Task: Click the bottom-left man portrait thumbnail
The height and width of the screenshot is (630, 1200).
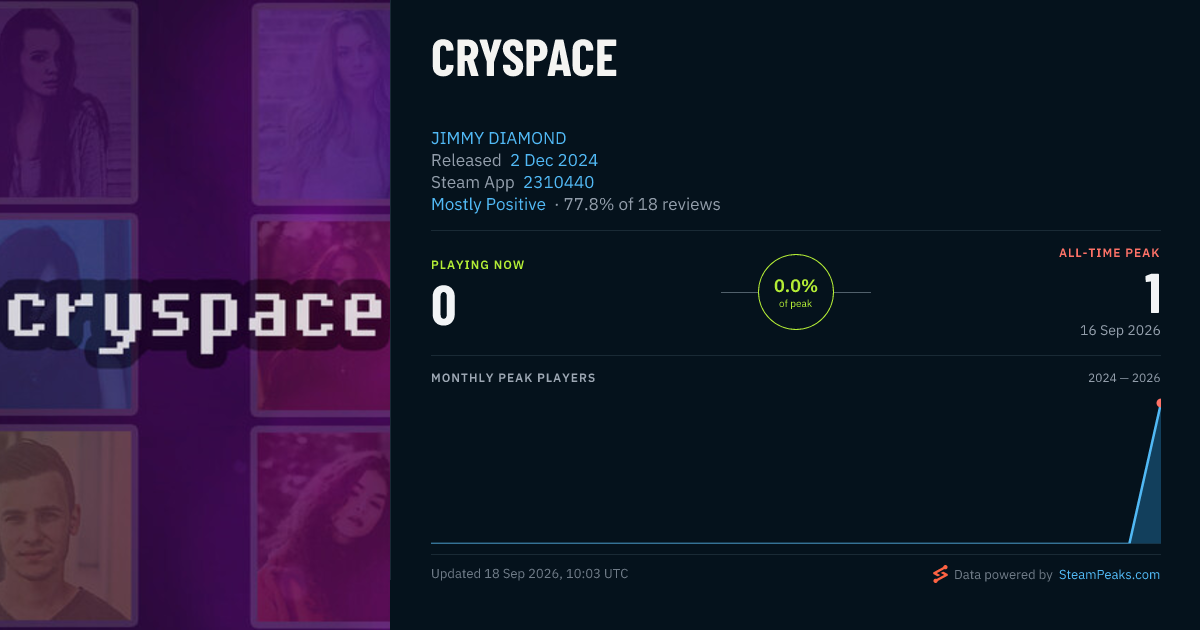Action: [x=68, y=527]
